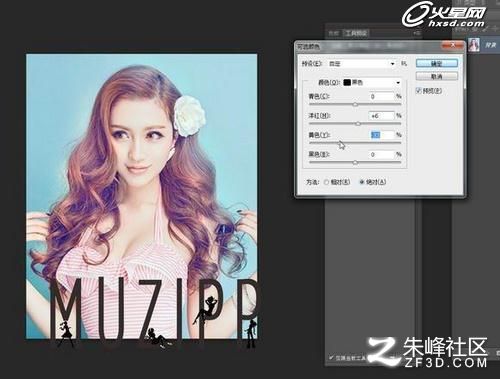500x379 pixels.
Task: Click the Cancel button
Action: pos(437,77)
